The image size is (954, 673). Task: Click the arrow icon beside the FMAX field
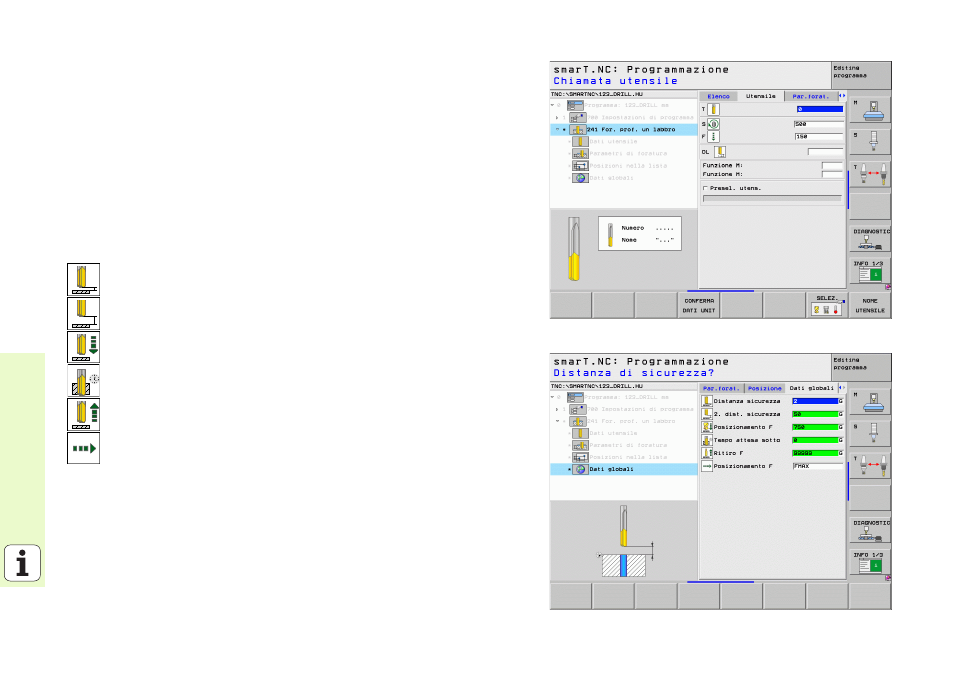tap(707, 466)
